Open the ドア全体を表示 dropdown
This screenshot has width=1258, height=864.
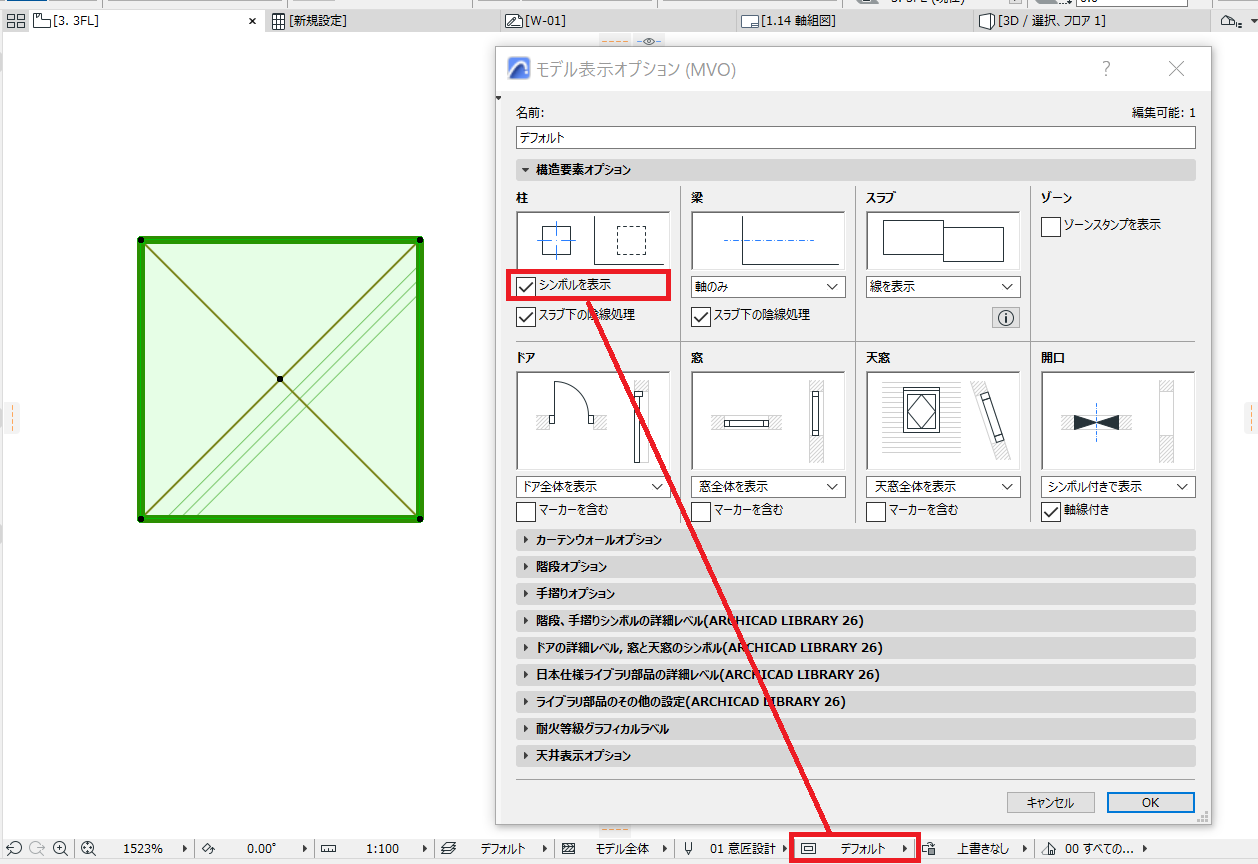pyautogui.click(x=593, y=487)
